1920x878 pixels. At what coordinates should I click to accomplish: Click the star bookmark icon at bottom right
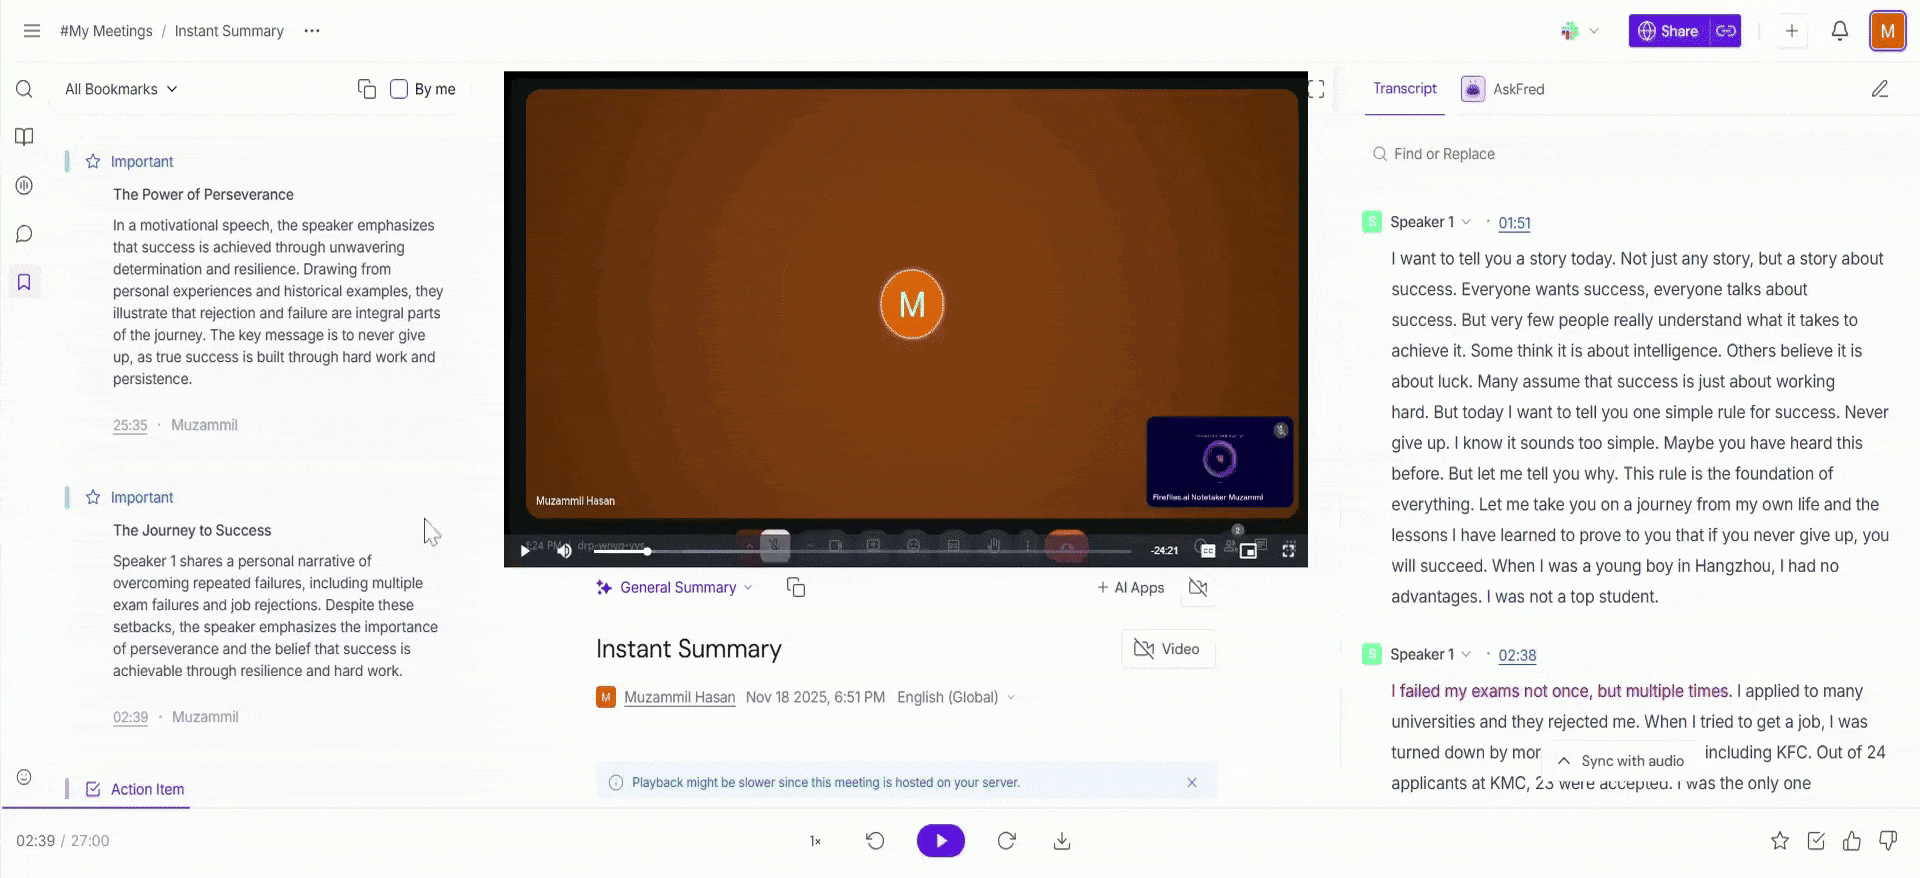(1780, 841)
